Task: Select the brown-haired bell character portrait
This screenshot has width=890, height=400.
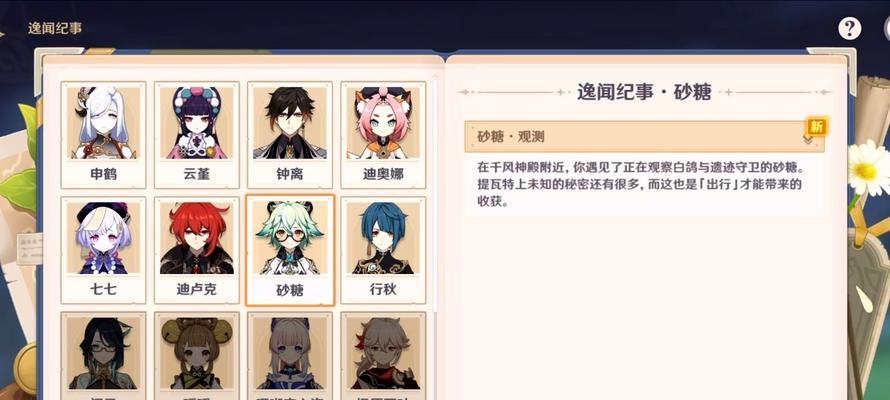Action: pyautogui.click(x=196, y=356)
